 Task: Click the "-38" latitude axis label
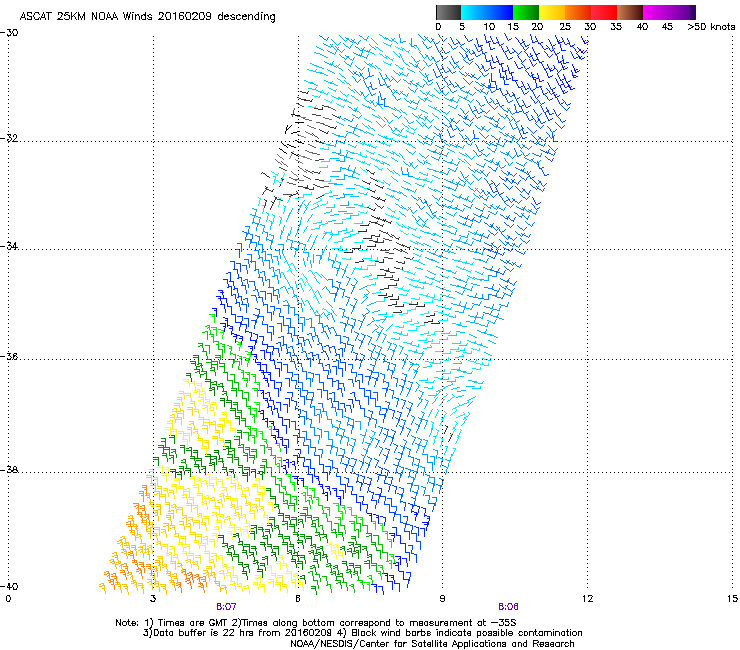(x=9, y=470)
